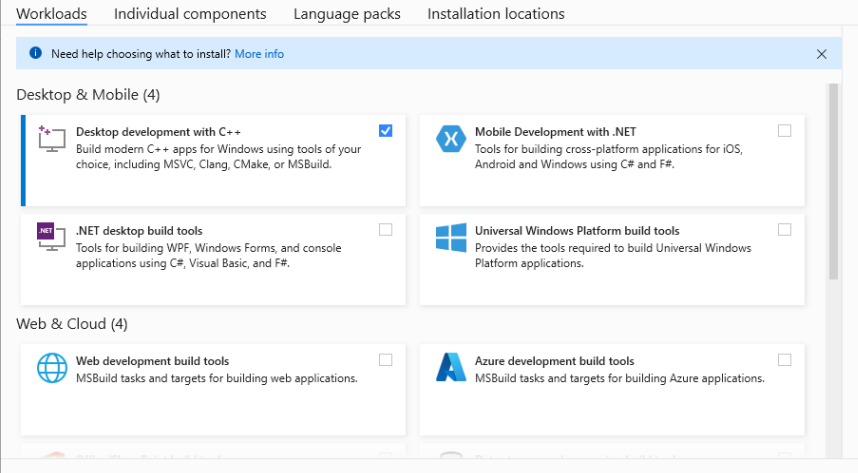Click the Xamarin Mobile Development with .NET icon
Viewport: 858px width, 473px height.
coord(451,139)
